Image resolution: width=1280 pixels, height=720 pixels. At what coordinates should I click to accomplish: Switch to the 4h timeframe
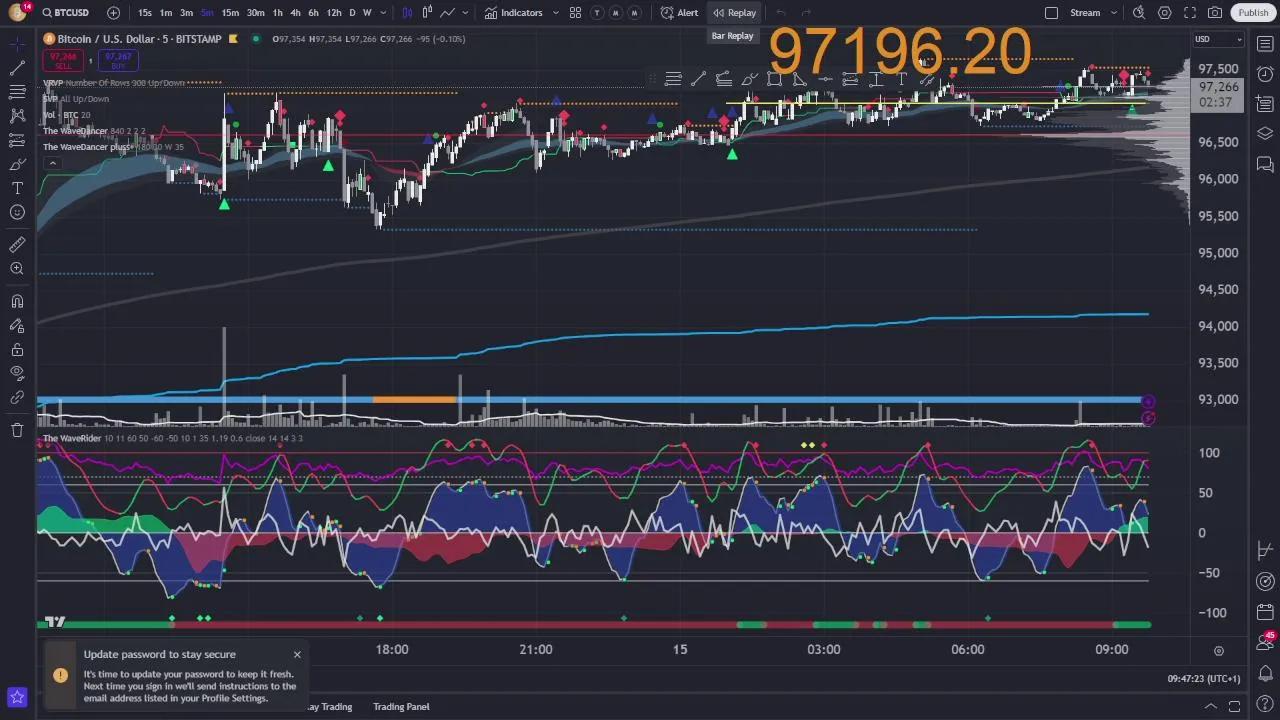295,13
